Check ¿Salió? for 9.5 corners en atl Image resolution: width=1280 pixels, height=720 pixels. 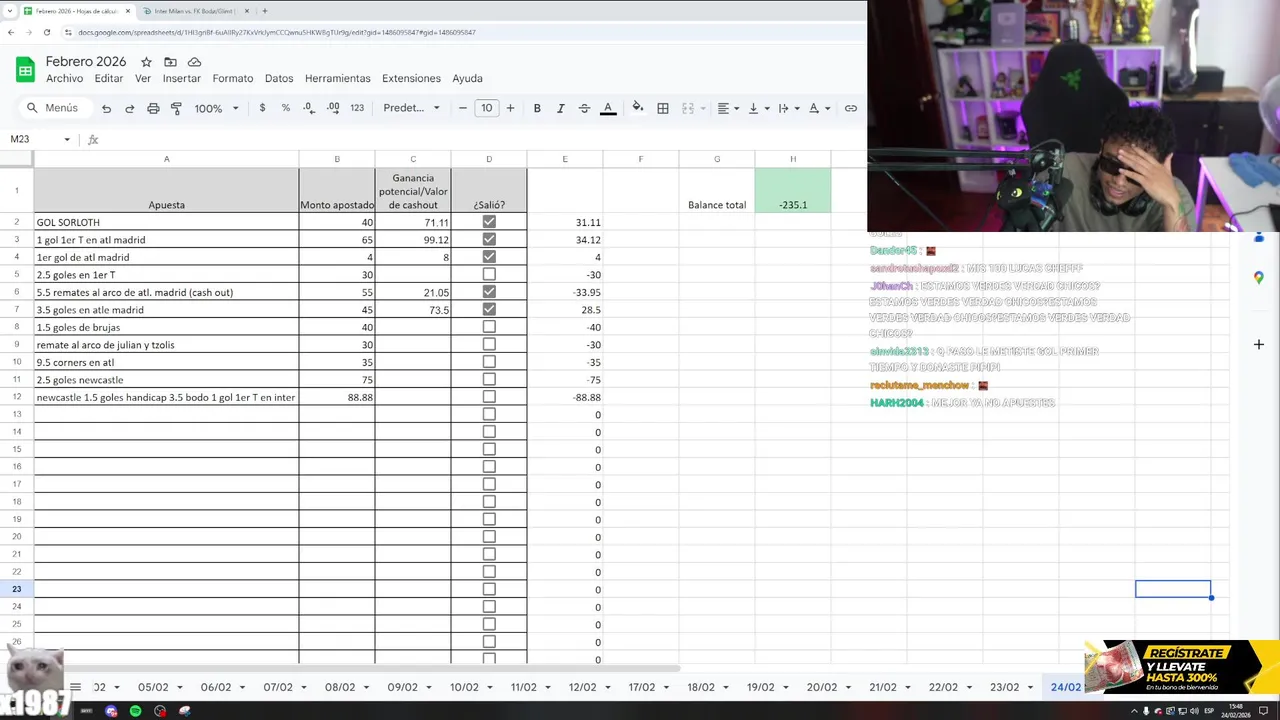(489, 362)
